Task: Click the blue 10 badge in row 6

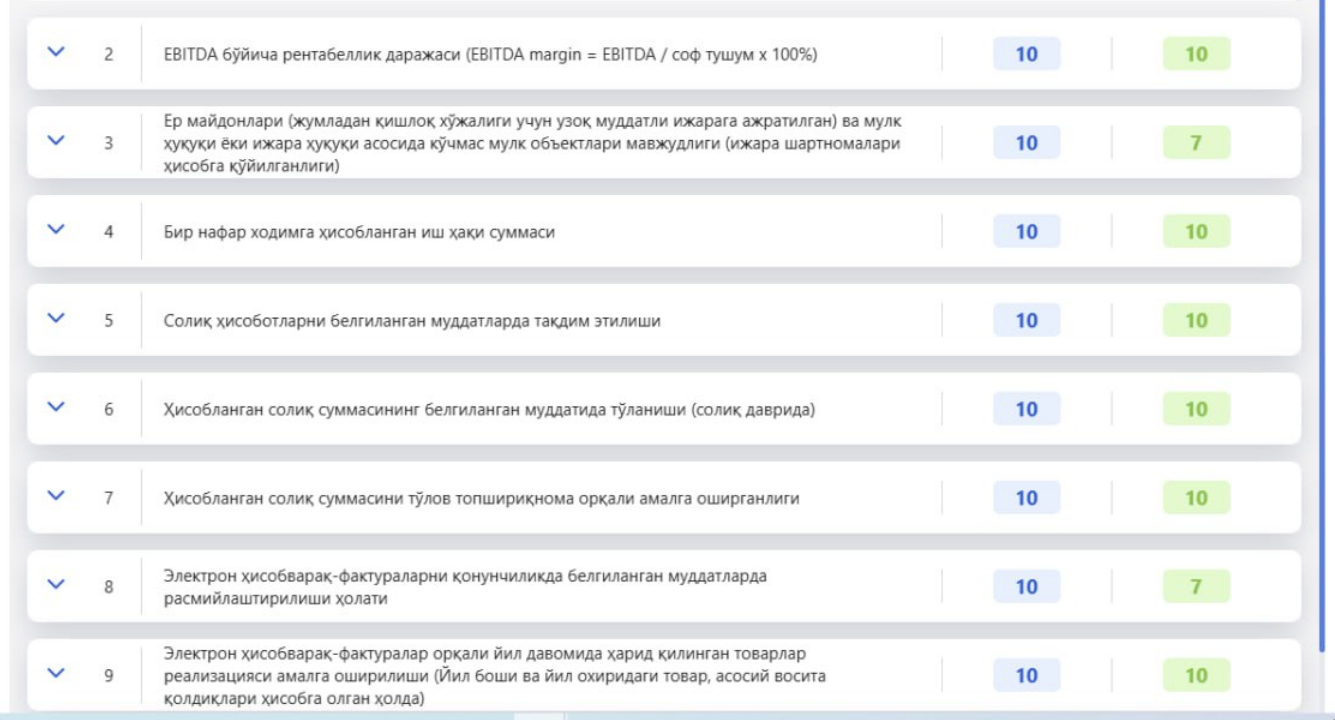Action: (1026, 409)
